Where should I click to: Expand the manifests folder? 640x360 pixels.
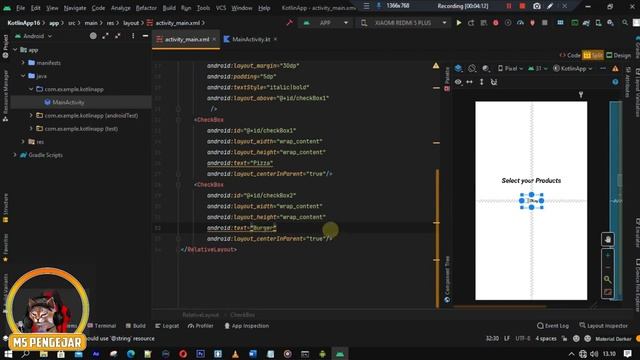pos(23,63)
